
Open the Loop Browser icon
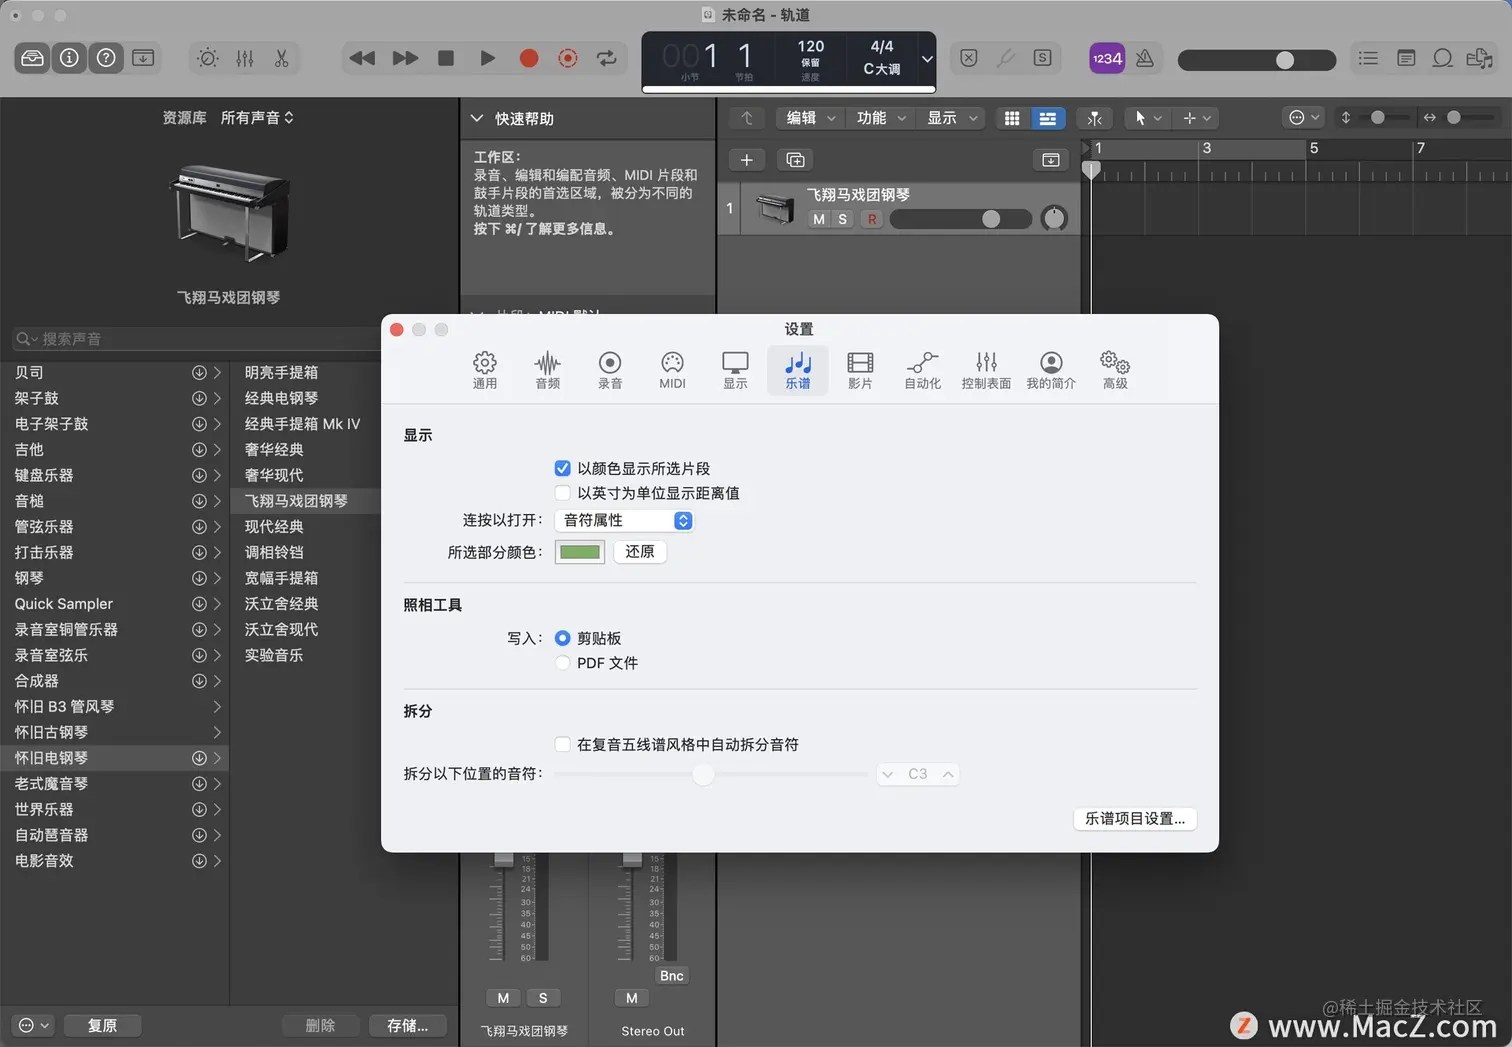coord(1442,58)
